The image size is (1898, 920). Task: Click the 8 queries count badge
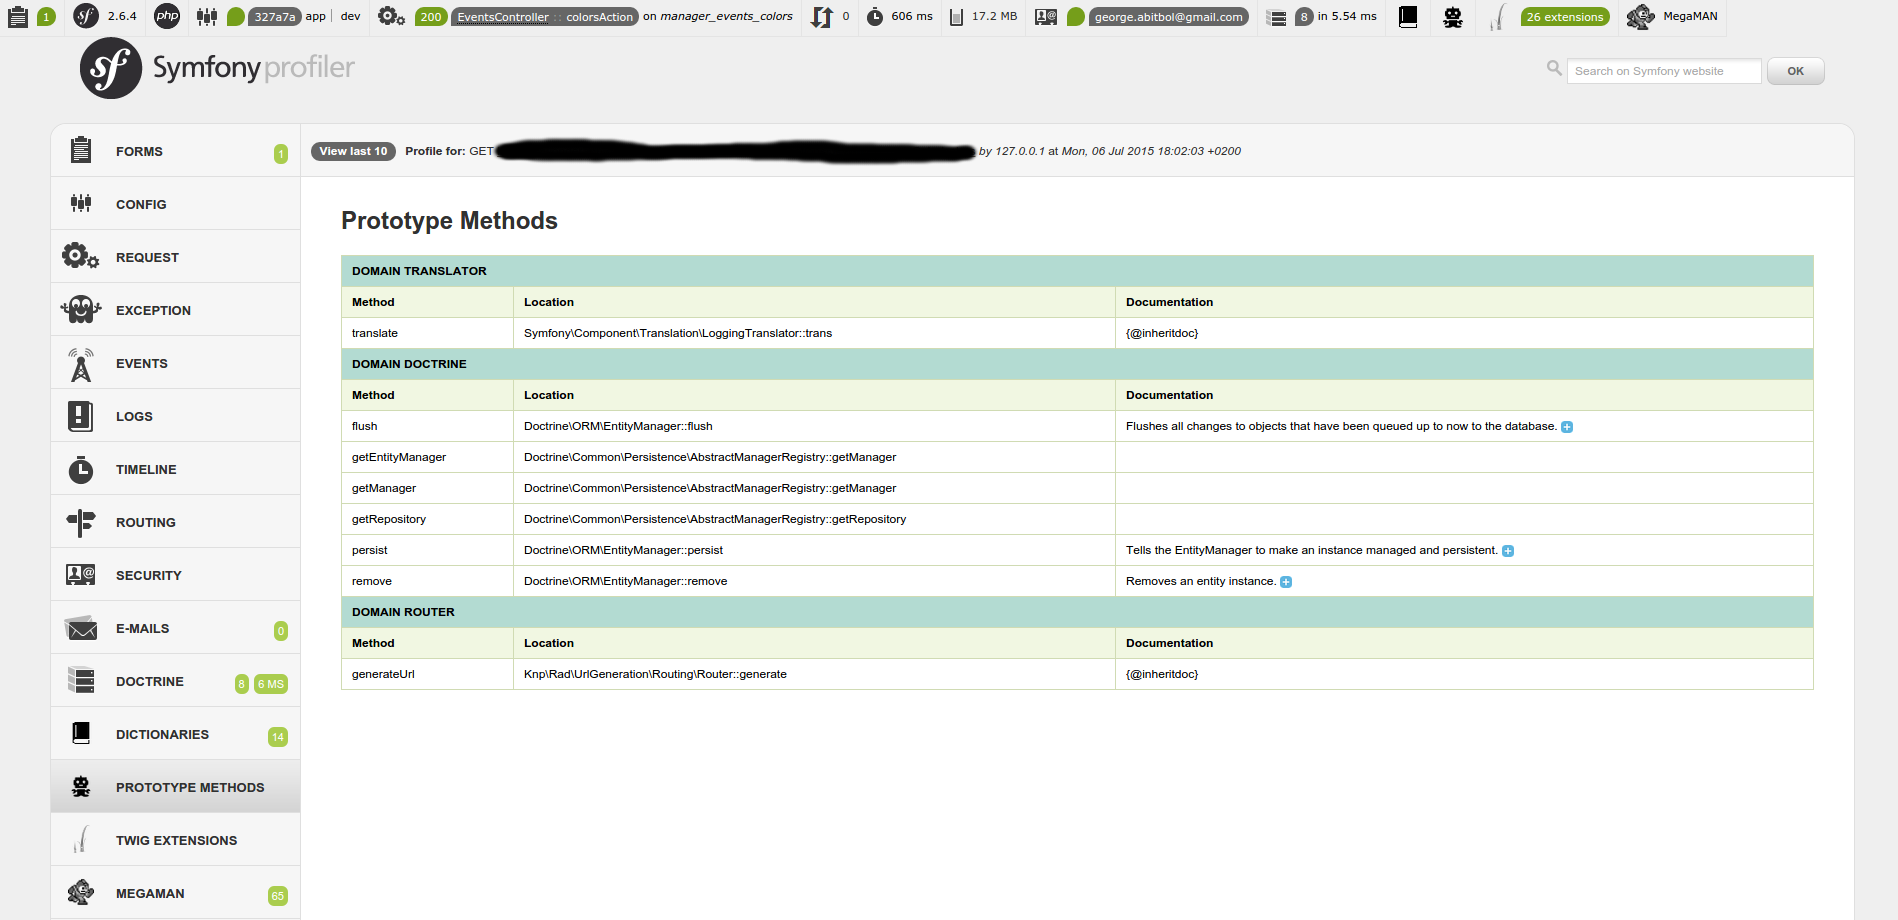tap(1304, 17)
